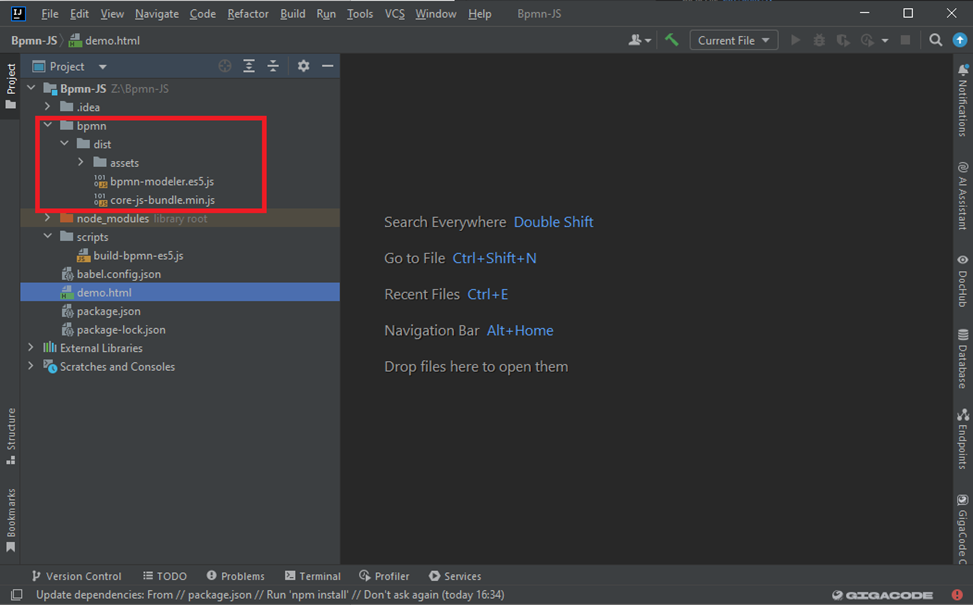The height and width of the screenshot is (605, 973).
Task: Open the Build menu
Action: click(x=292, y=14)
